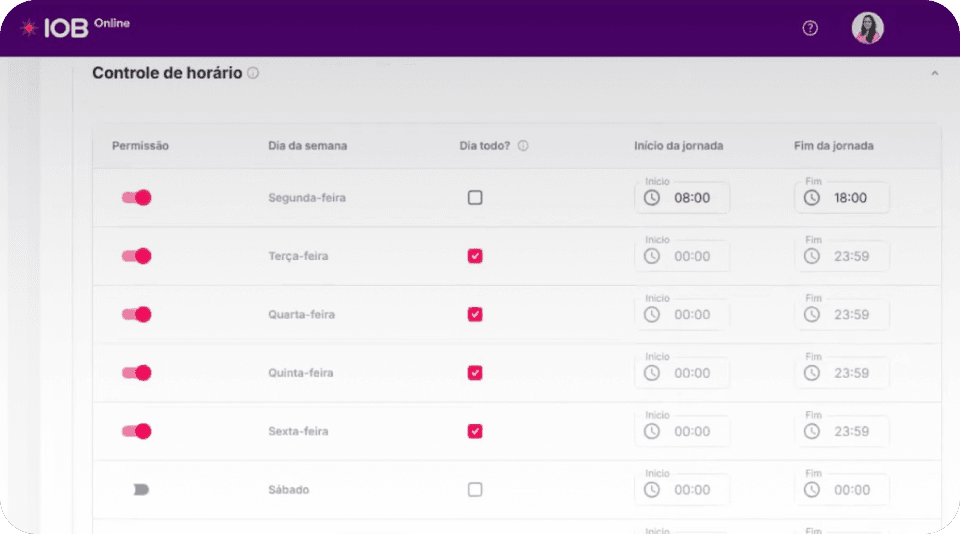The height and width of the screenshot is (534, 960).
Task: Click Segunda-feira end time field 18:00
Action: point(842,198)
